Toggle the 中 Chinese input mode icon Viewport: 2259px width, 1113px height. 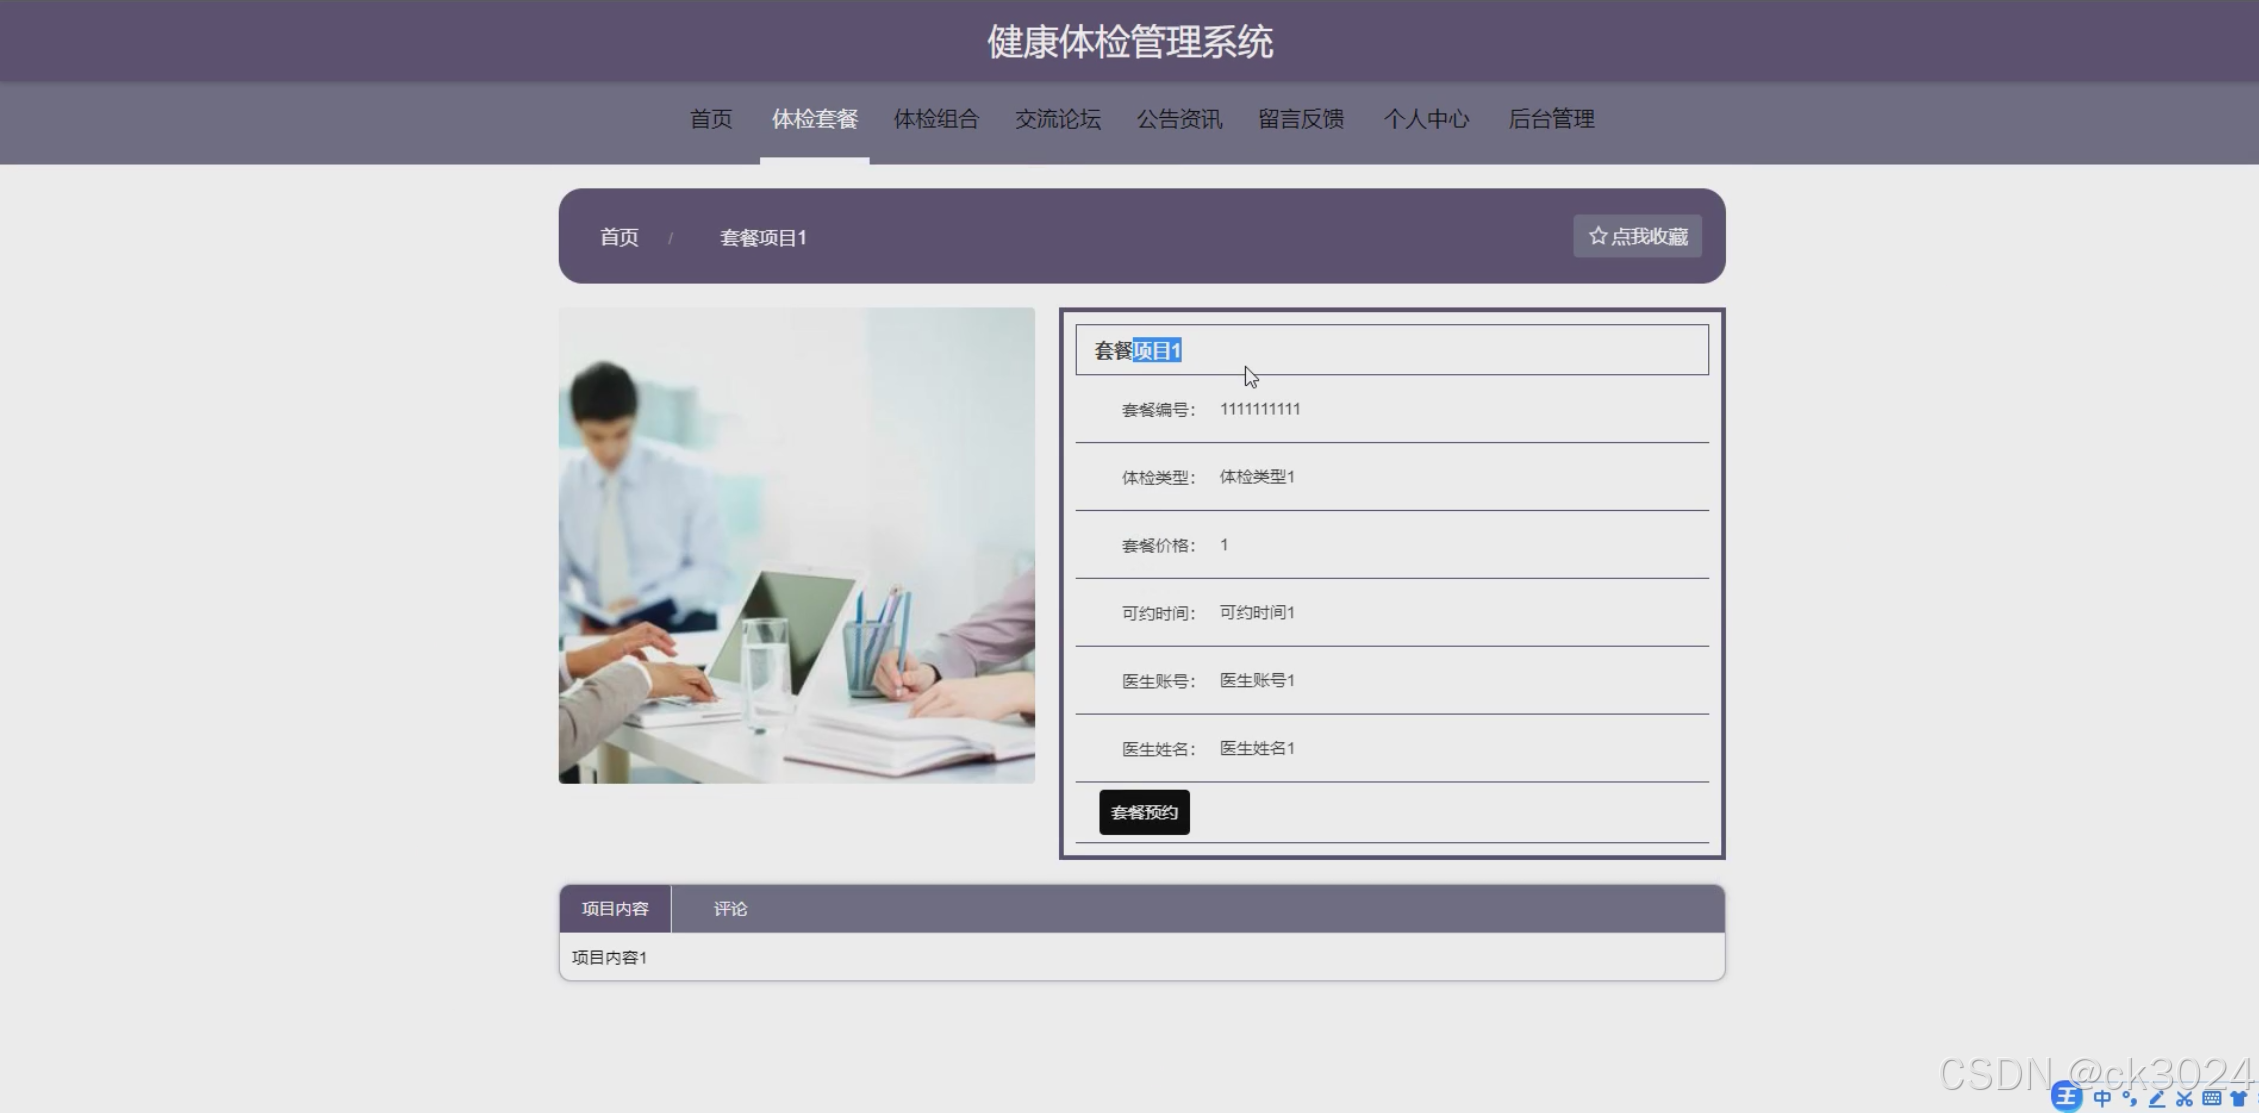[x=2102, y=1098]
